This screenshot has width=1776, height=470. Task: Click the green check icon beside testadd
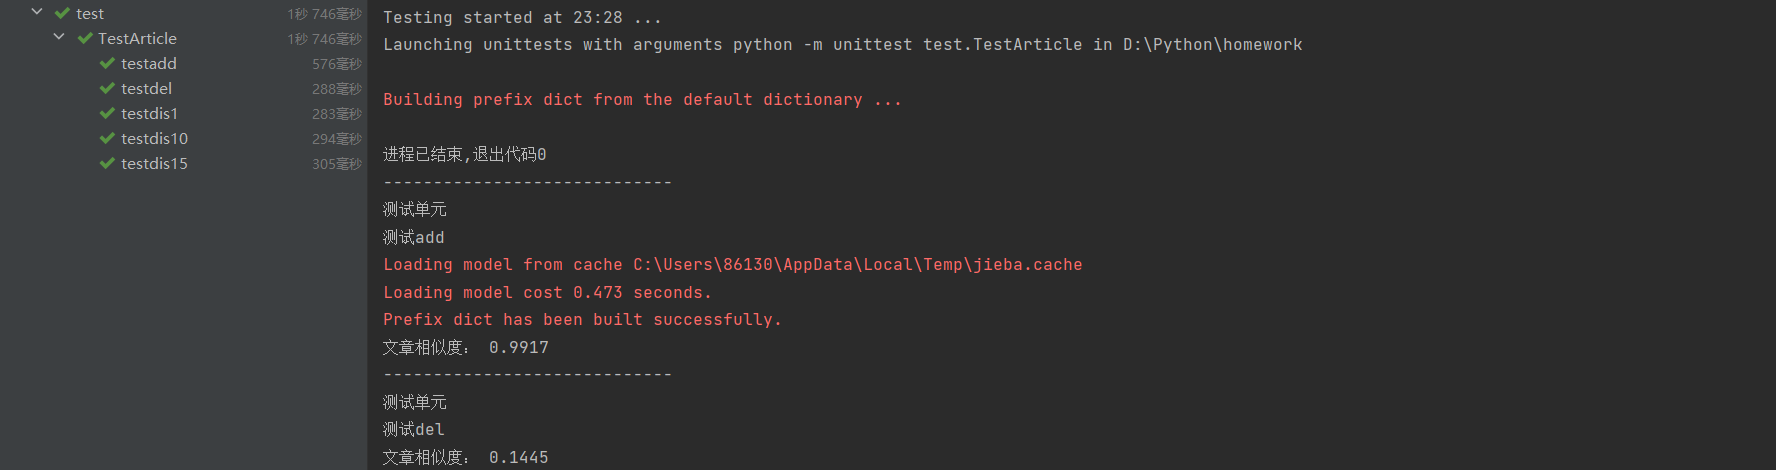click(107, 64)
